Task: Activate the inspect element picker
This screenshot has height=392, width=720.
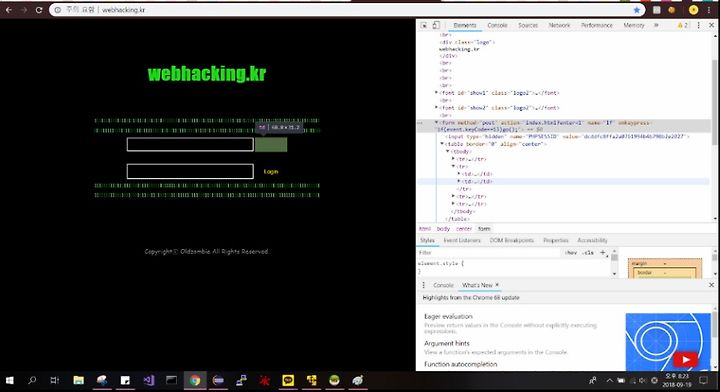Action: [424, 25]
